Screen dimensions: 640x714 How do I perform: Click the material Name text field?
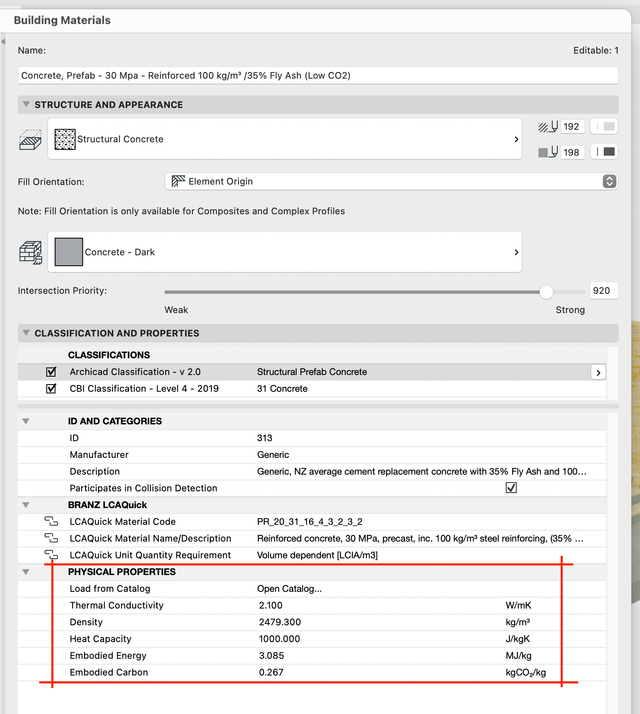318,76
